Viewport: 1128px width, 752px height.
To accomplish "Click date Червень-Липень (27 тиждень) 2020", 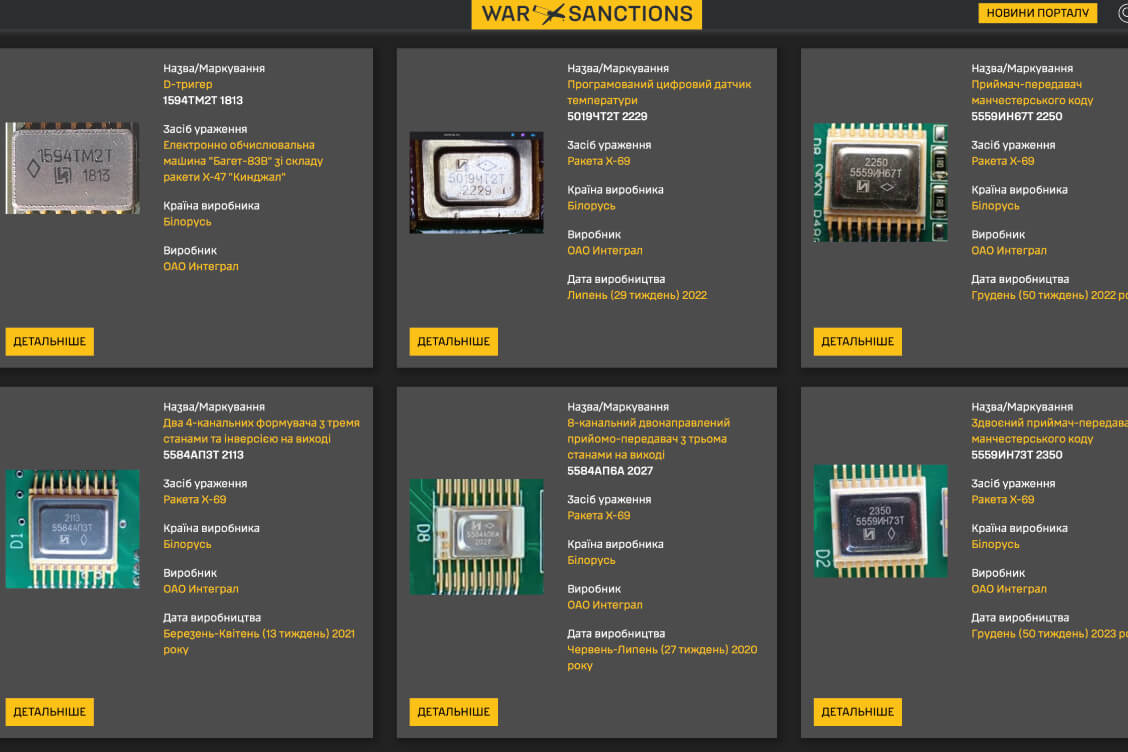I will 662,656.
